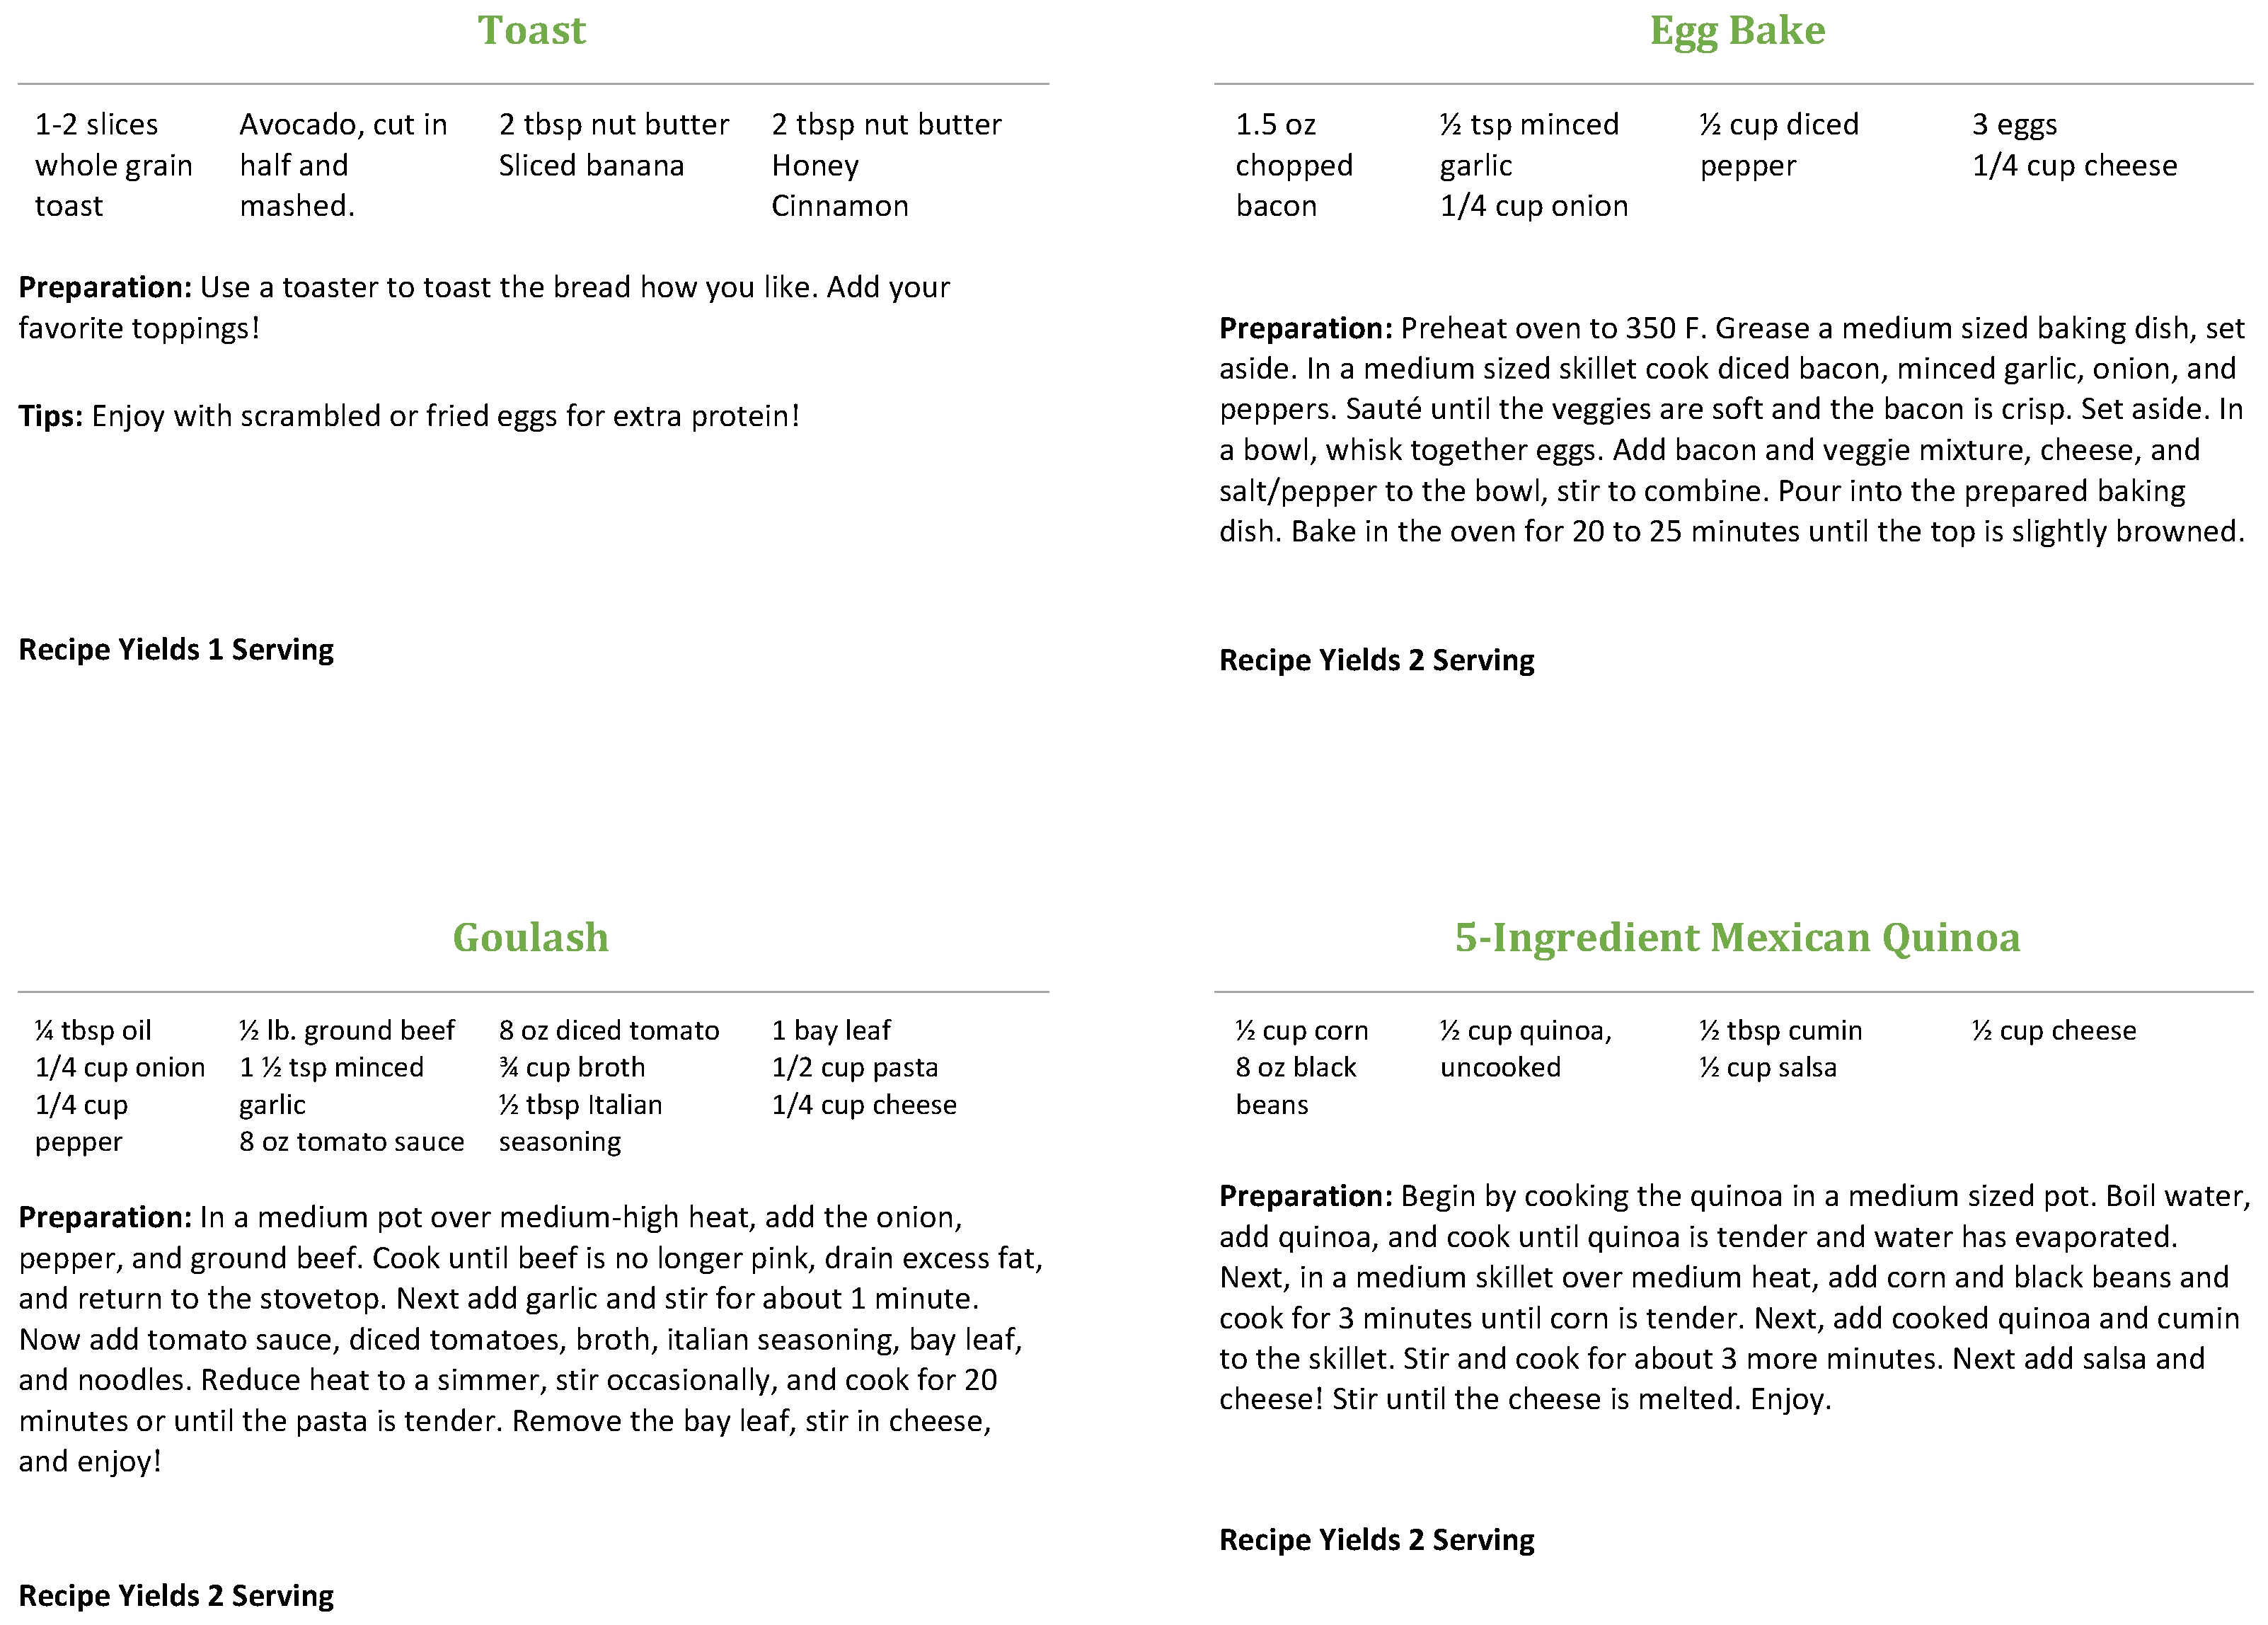Click the '3 eggs' ingredient
This screenshot has width=2268, height=1625.
tap(2014, 125)
